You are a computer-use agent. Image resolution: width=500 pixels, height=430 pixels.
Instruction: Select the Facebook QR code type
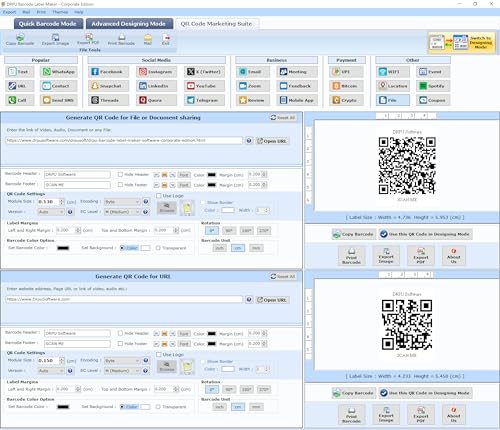click(x=108, y=72)
